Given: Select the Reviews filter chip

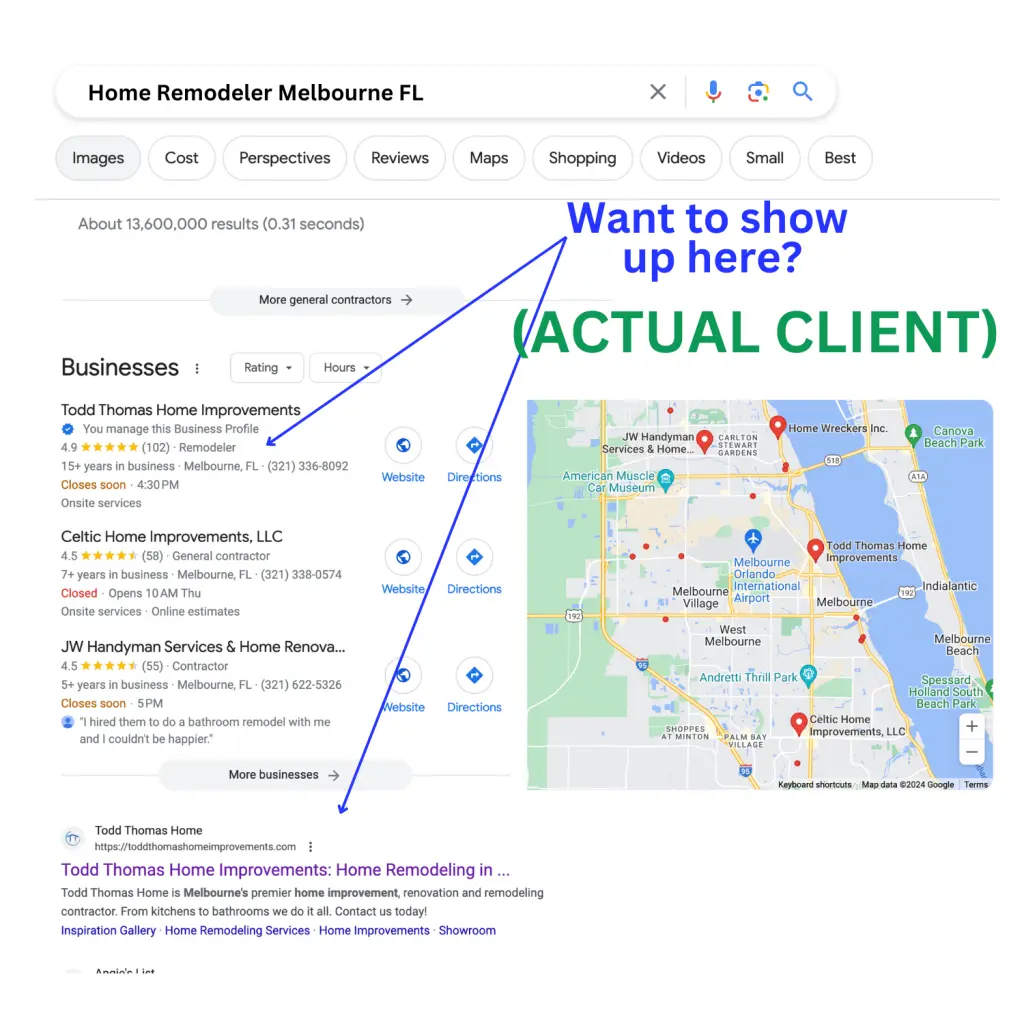Looking at the screenshot, I should point(400,158).
